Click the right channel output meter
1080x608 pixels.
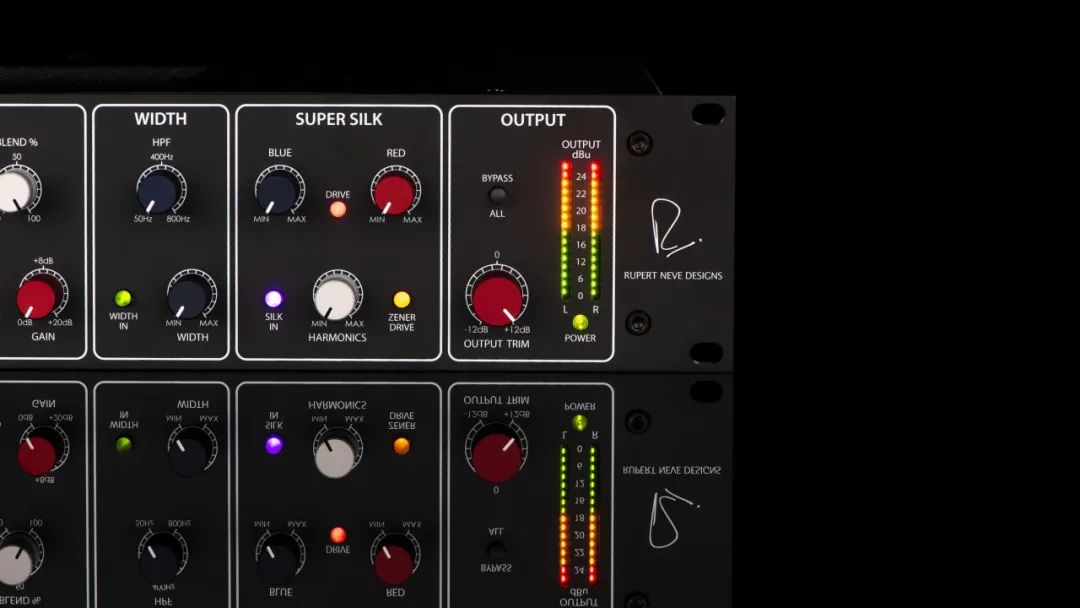pos(595,230)
